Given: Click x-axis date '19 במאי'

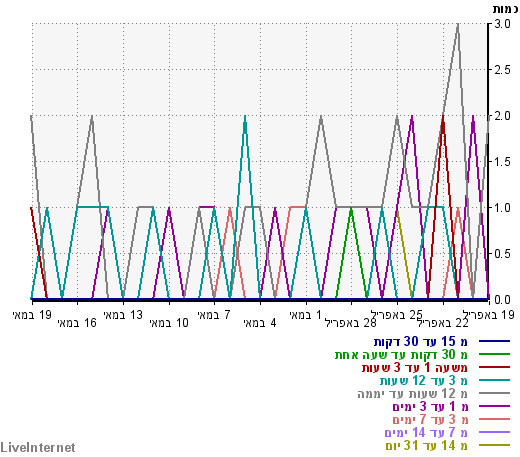Looking at the screenshot, I should pos(32,315).
